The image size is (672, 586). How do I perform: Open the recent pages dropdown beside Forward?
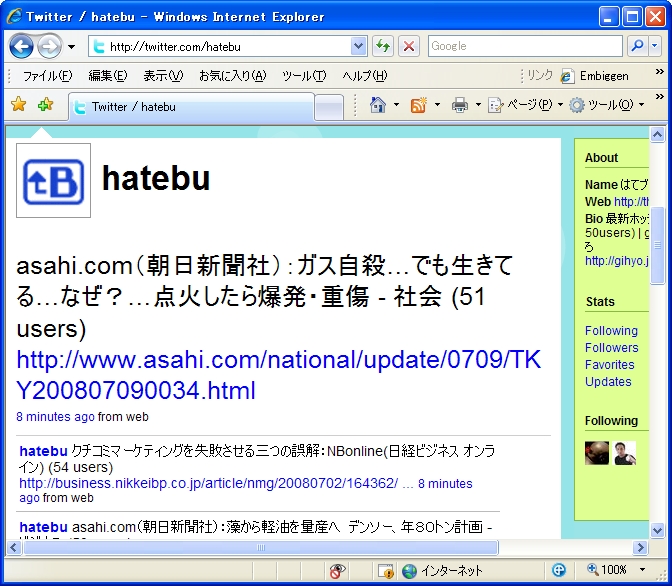click(x=72, y=47)
